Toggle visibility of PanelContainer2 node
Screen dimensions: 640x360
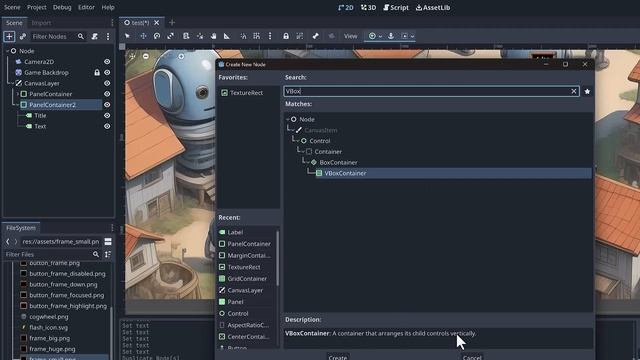(107, 104)
